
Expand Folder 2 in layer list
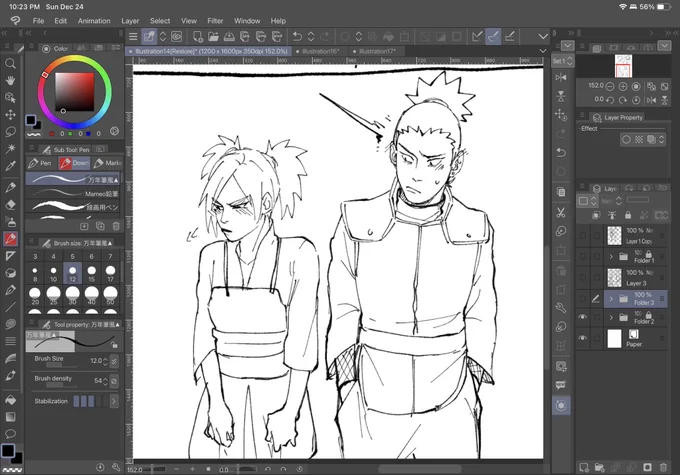[611, 318]
